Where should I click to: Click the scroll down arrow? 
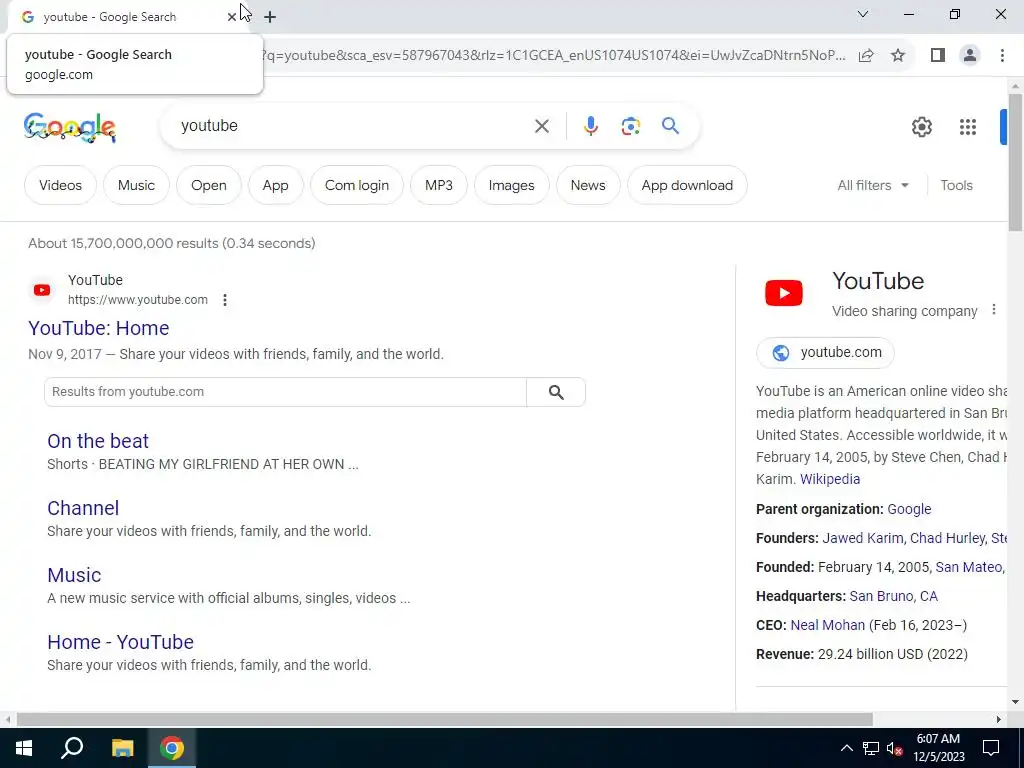1016,702
